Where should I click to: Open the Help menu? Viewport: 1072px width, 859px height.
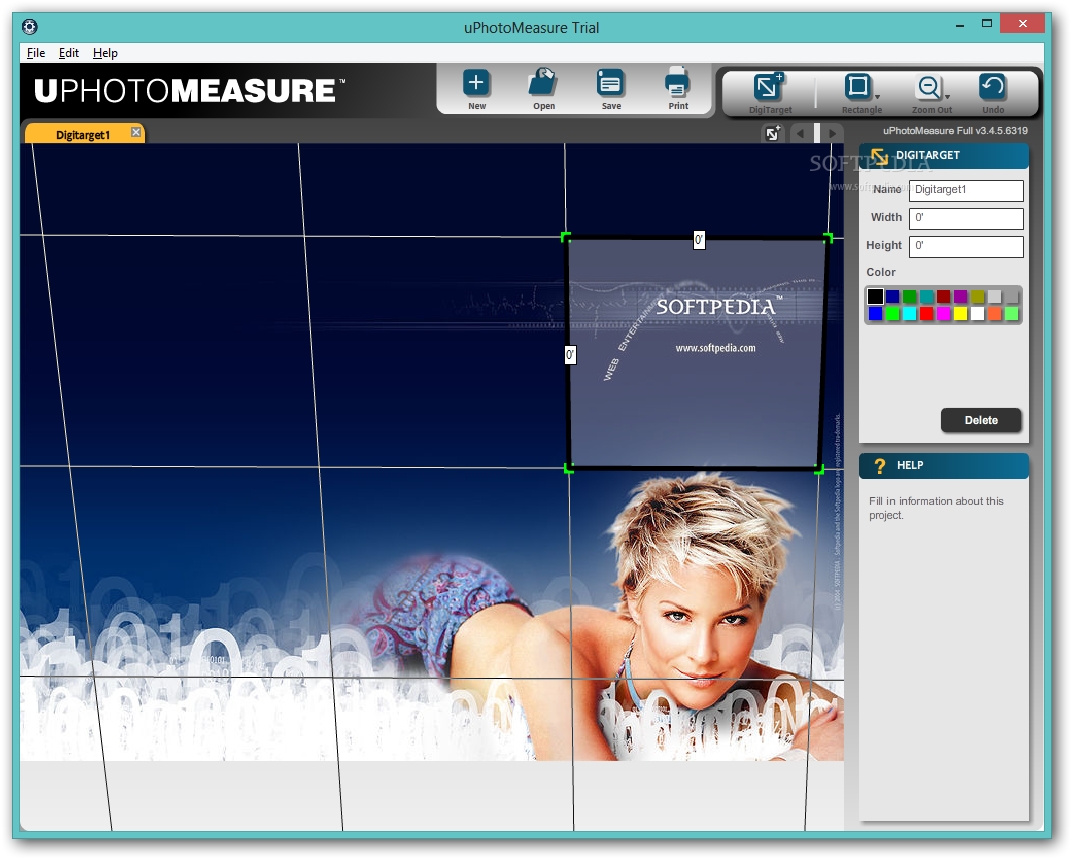(x=105, y=53)
